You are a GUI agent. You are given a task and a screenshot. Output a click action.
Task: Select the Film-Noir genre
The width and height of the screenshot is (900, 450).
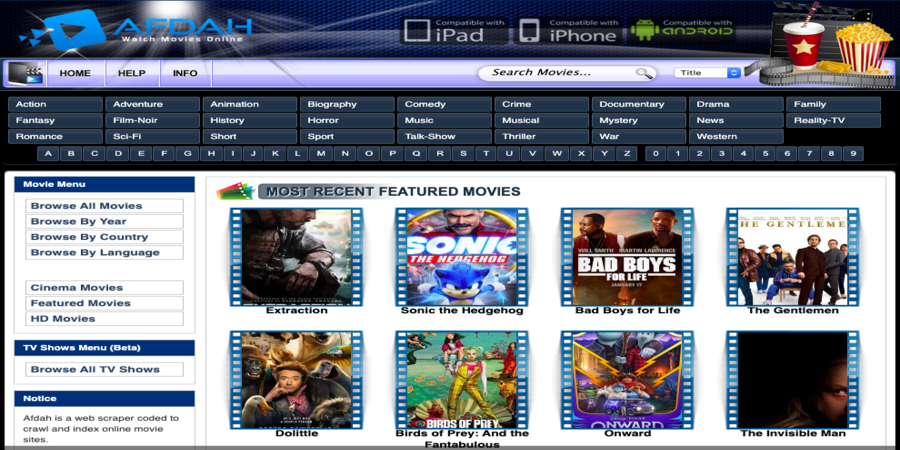(x=153, y=121)
